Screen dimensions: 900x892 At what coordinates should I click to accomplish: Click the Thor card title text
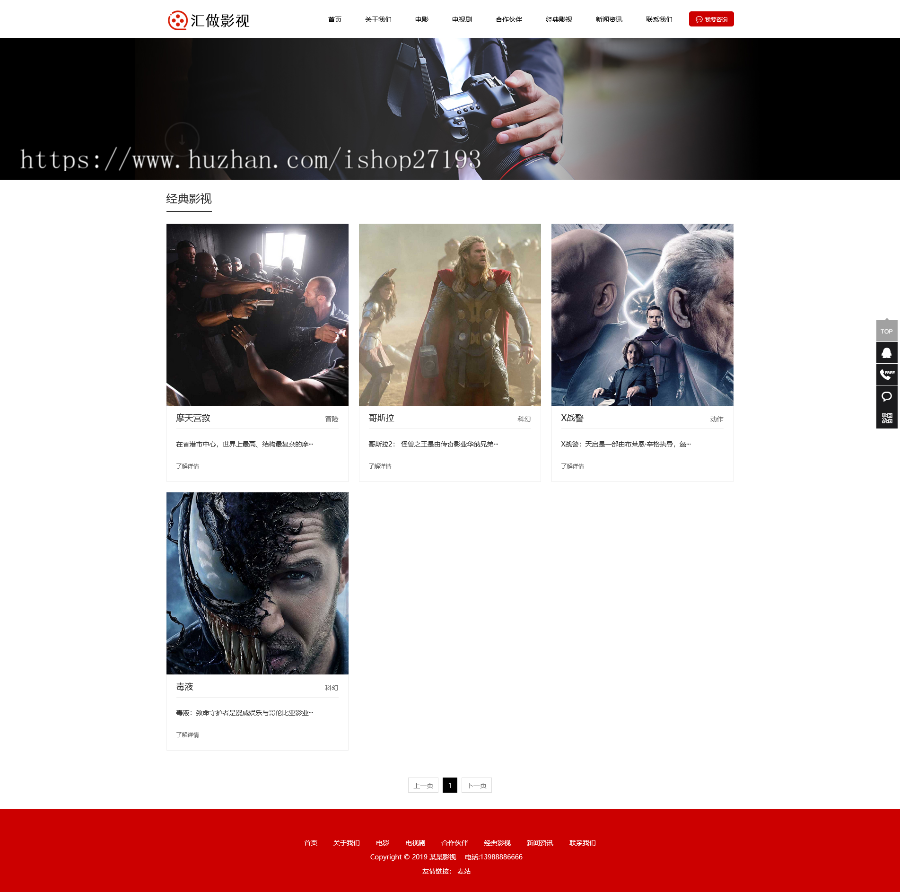(x=381, y=418)
